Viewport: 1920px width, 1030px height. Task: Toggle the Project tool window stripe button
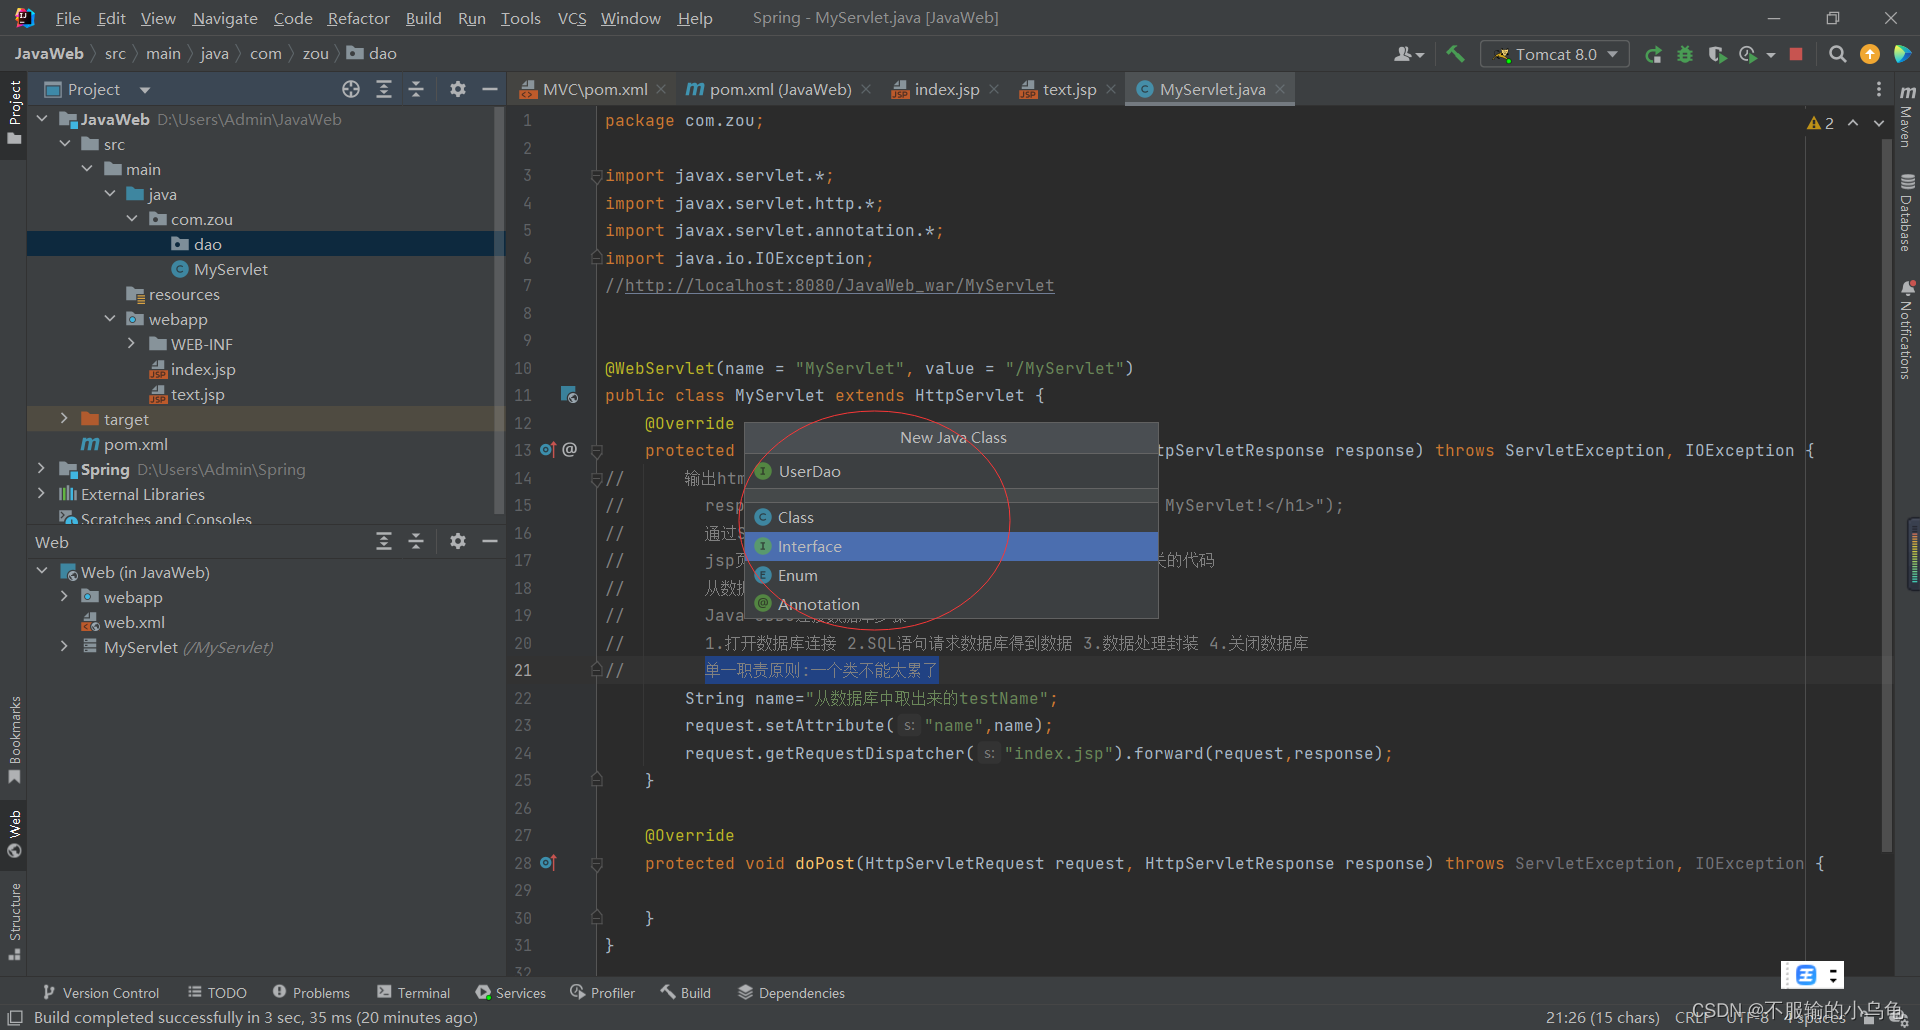coord(14,112)
